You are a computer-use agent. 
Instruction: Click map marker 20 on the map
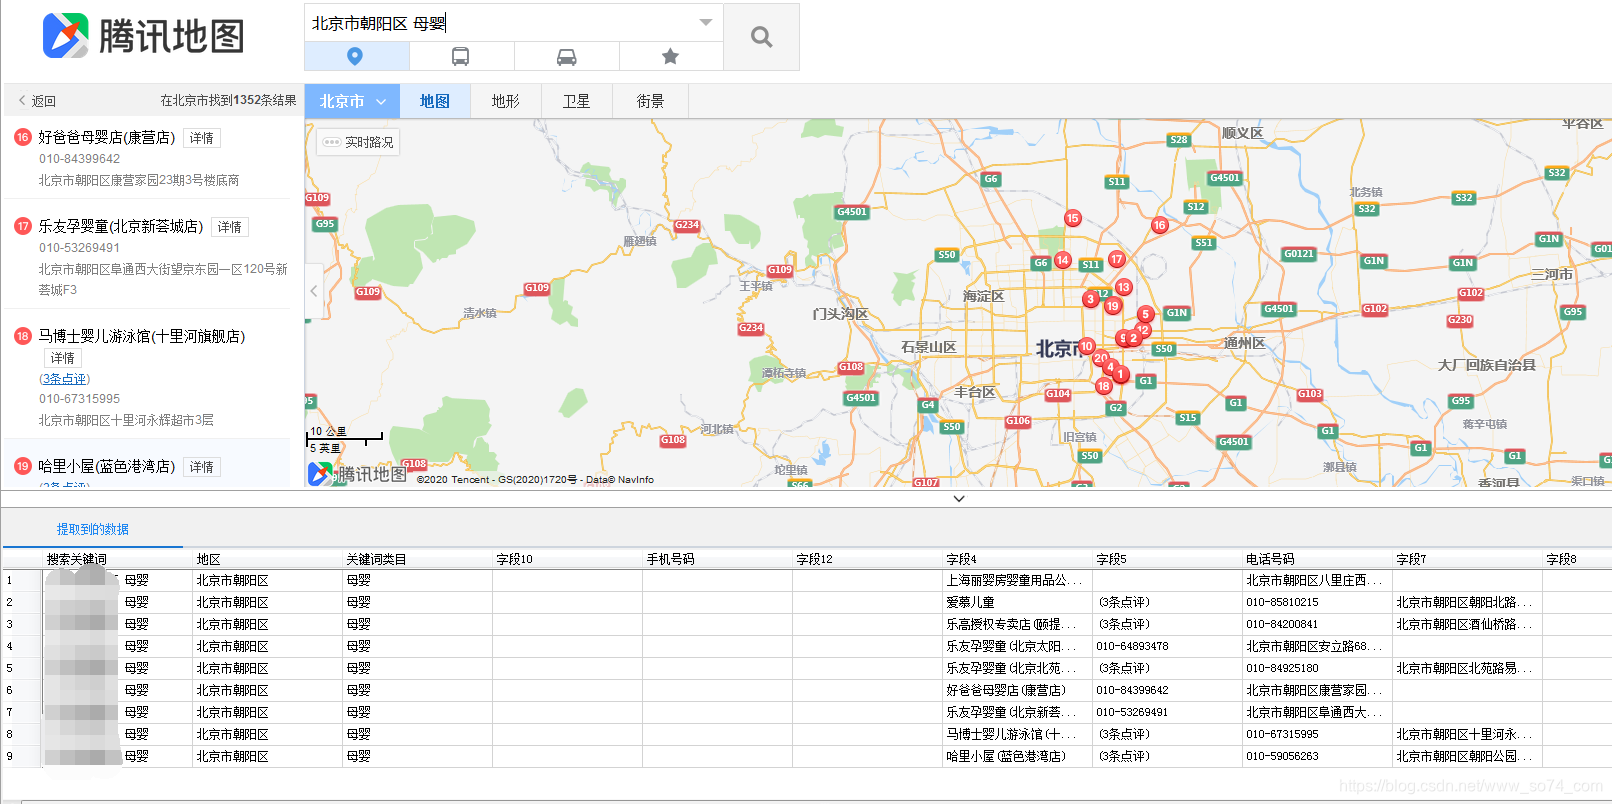1101,358
